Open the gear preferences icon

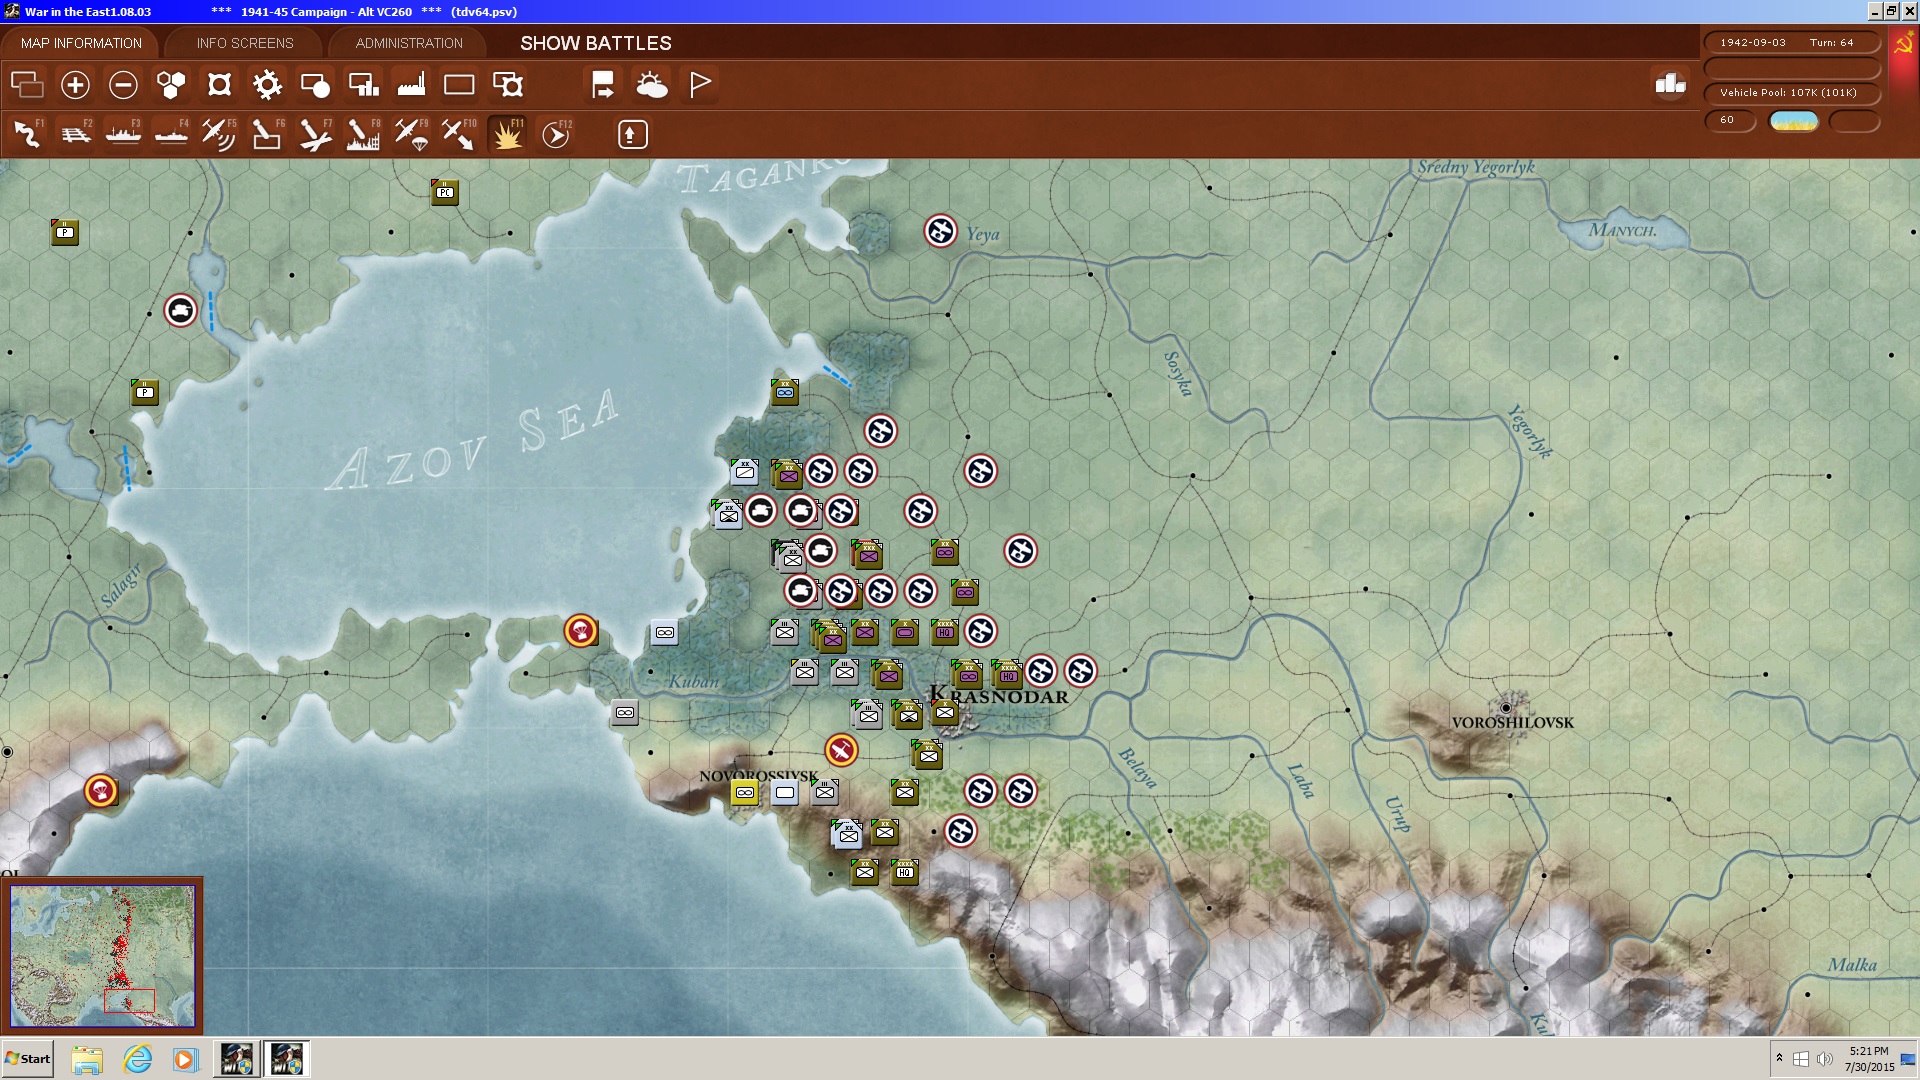point(267,85)
